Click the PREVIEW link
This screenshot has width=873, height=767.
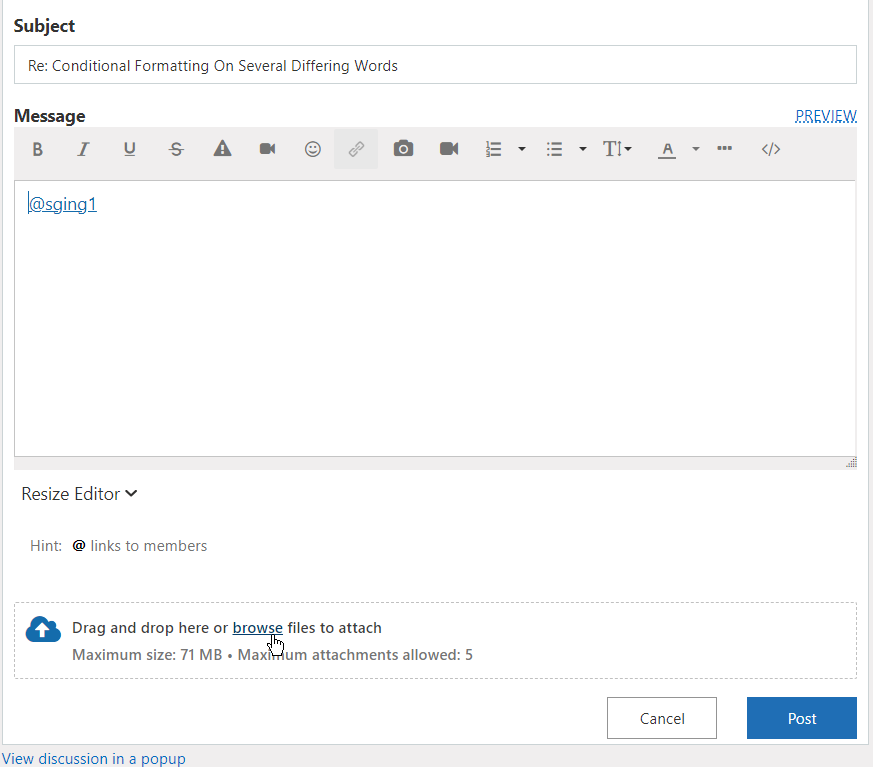826,116
